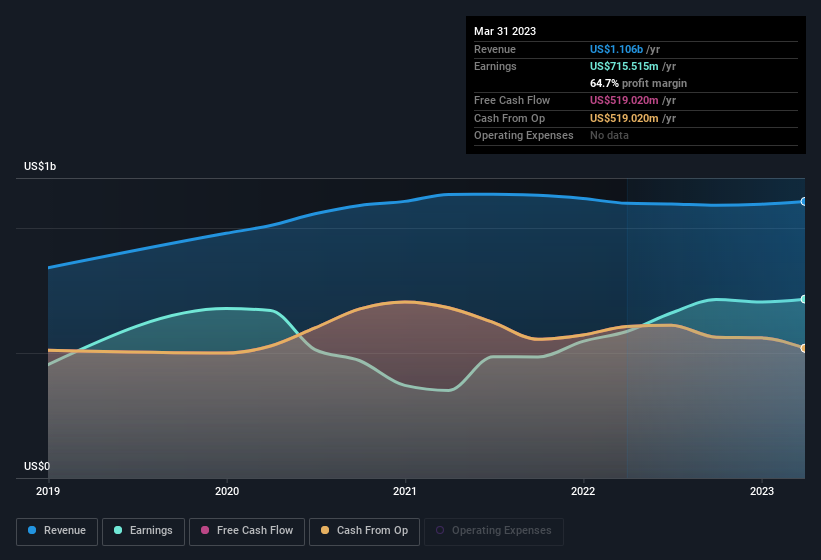Viewport: 821px width, 560px height.
Task: Enable the Operating Expenses legend button
Action: 493,531
